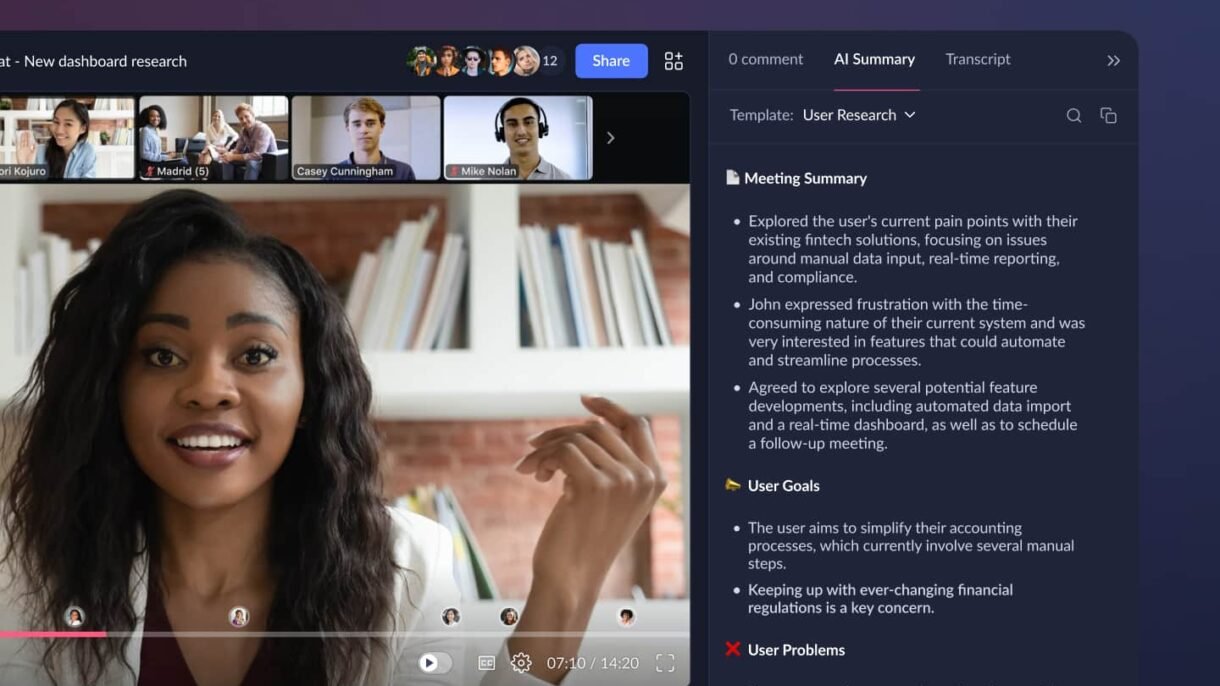The height and width of the screenshot is (686, 1220).
Task: Click the bullet starting "John expressed frustration"
Action: click(917, 332)
